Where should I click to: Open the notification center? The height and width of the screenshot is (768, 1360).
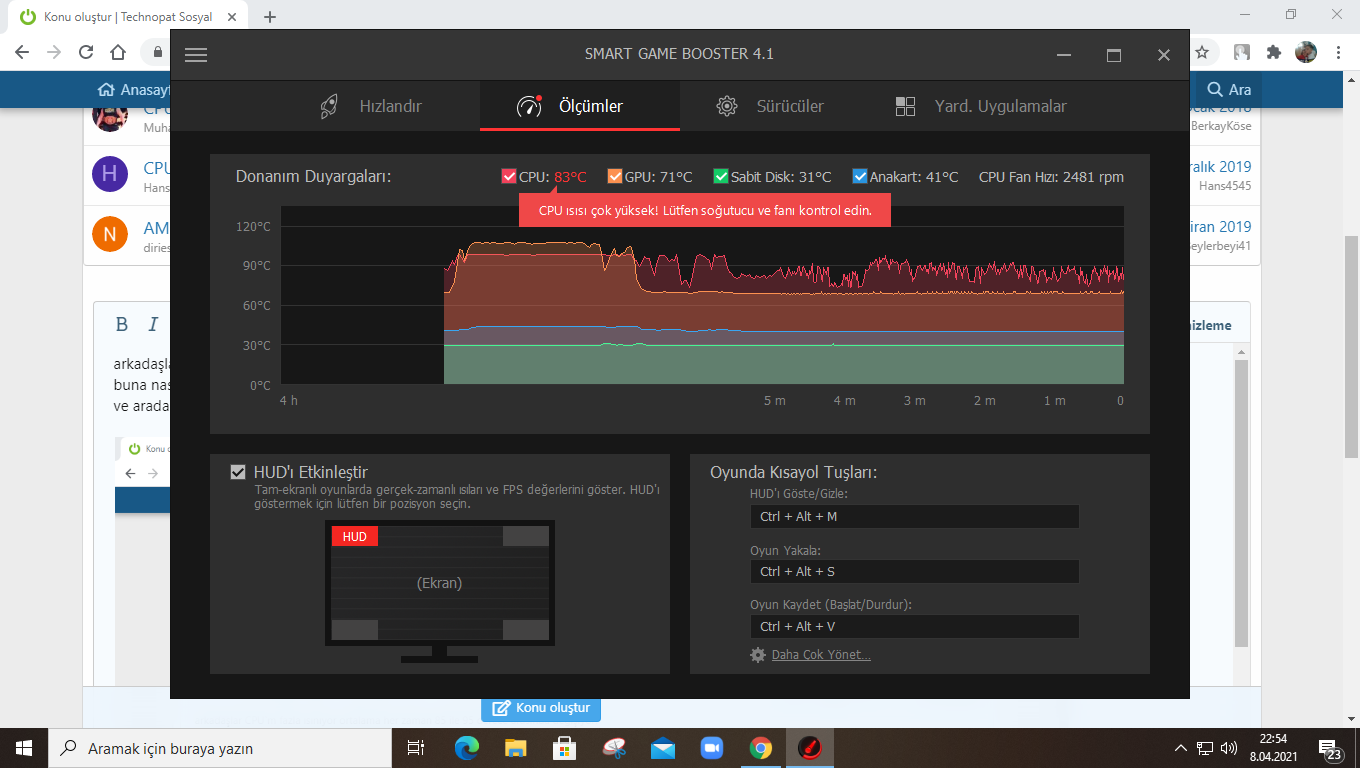click(1330, 748)
